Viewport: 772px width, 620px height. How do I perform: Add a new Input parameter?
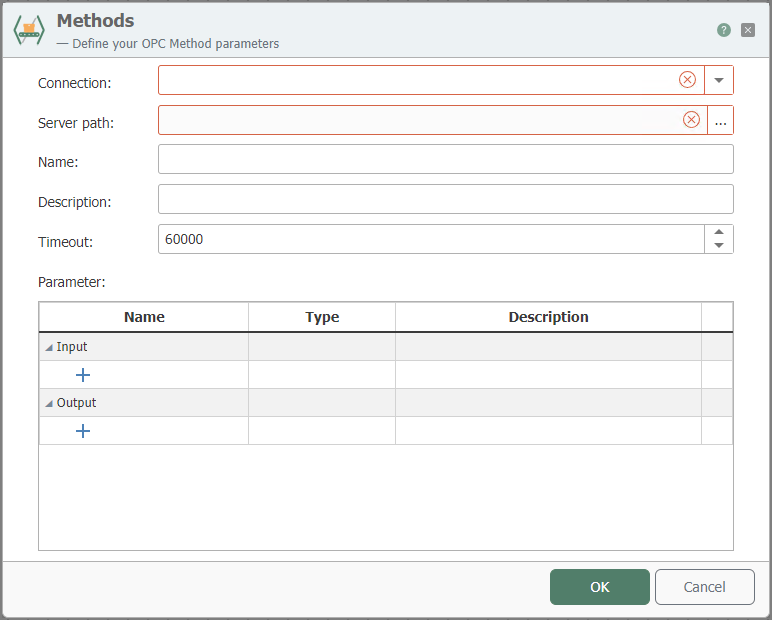(83, 375)
